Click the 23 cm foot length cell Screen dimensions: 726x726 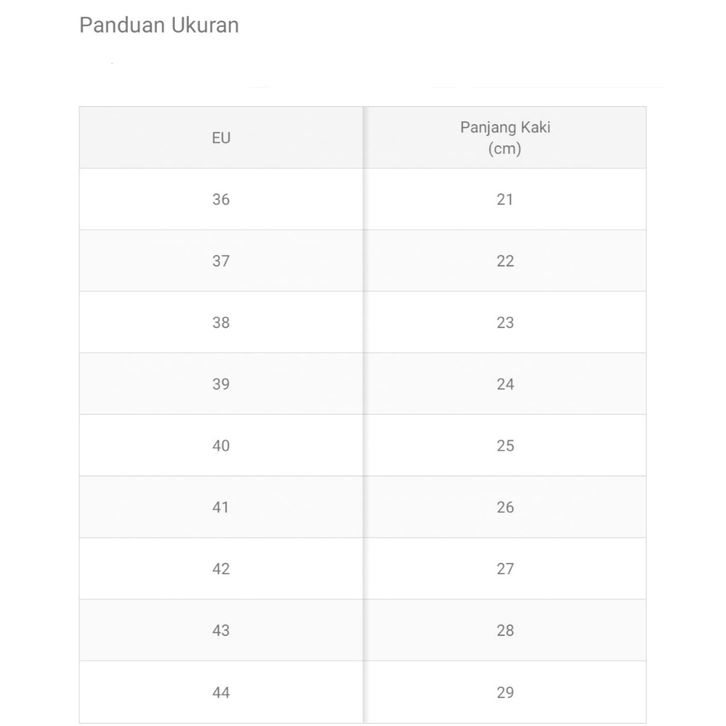tap(505, 323)
